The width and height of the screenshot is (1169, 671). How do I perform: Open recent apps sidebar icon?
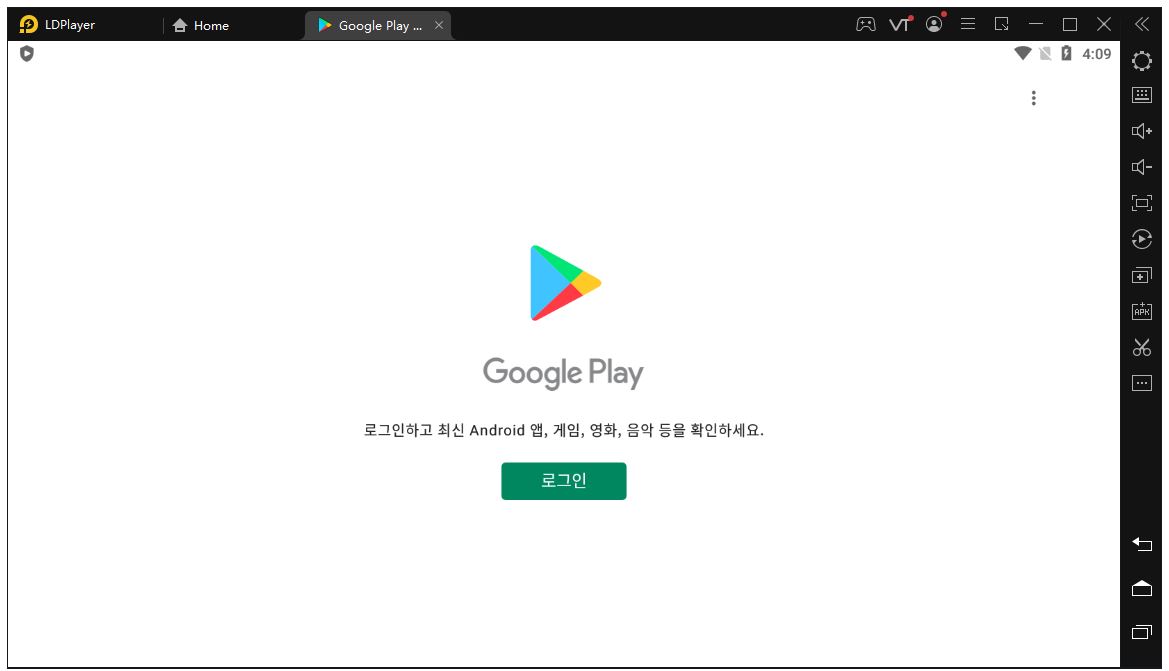point(1141,632)
